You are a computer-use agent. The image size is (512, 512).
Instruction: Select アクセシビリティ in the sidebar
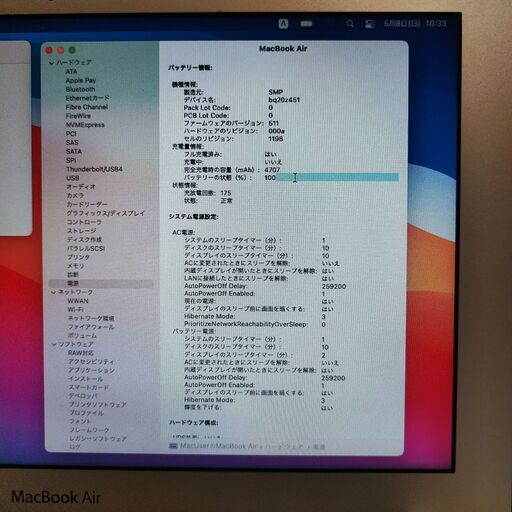pos(91,362)
